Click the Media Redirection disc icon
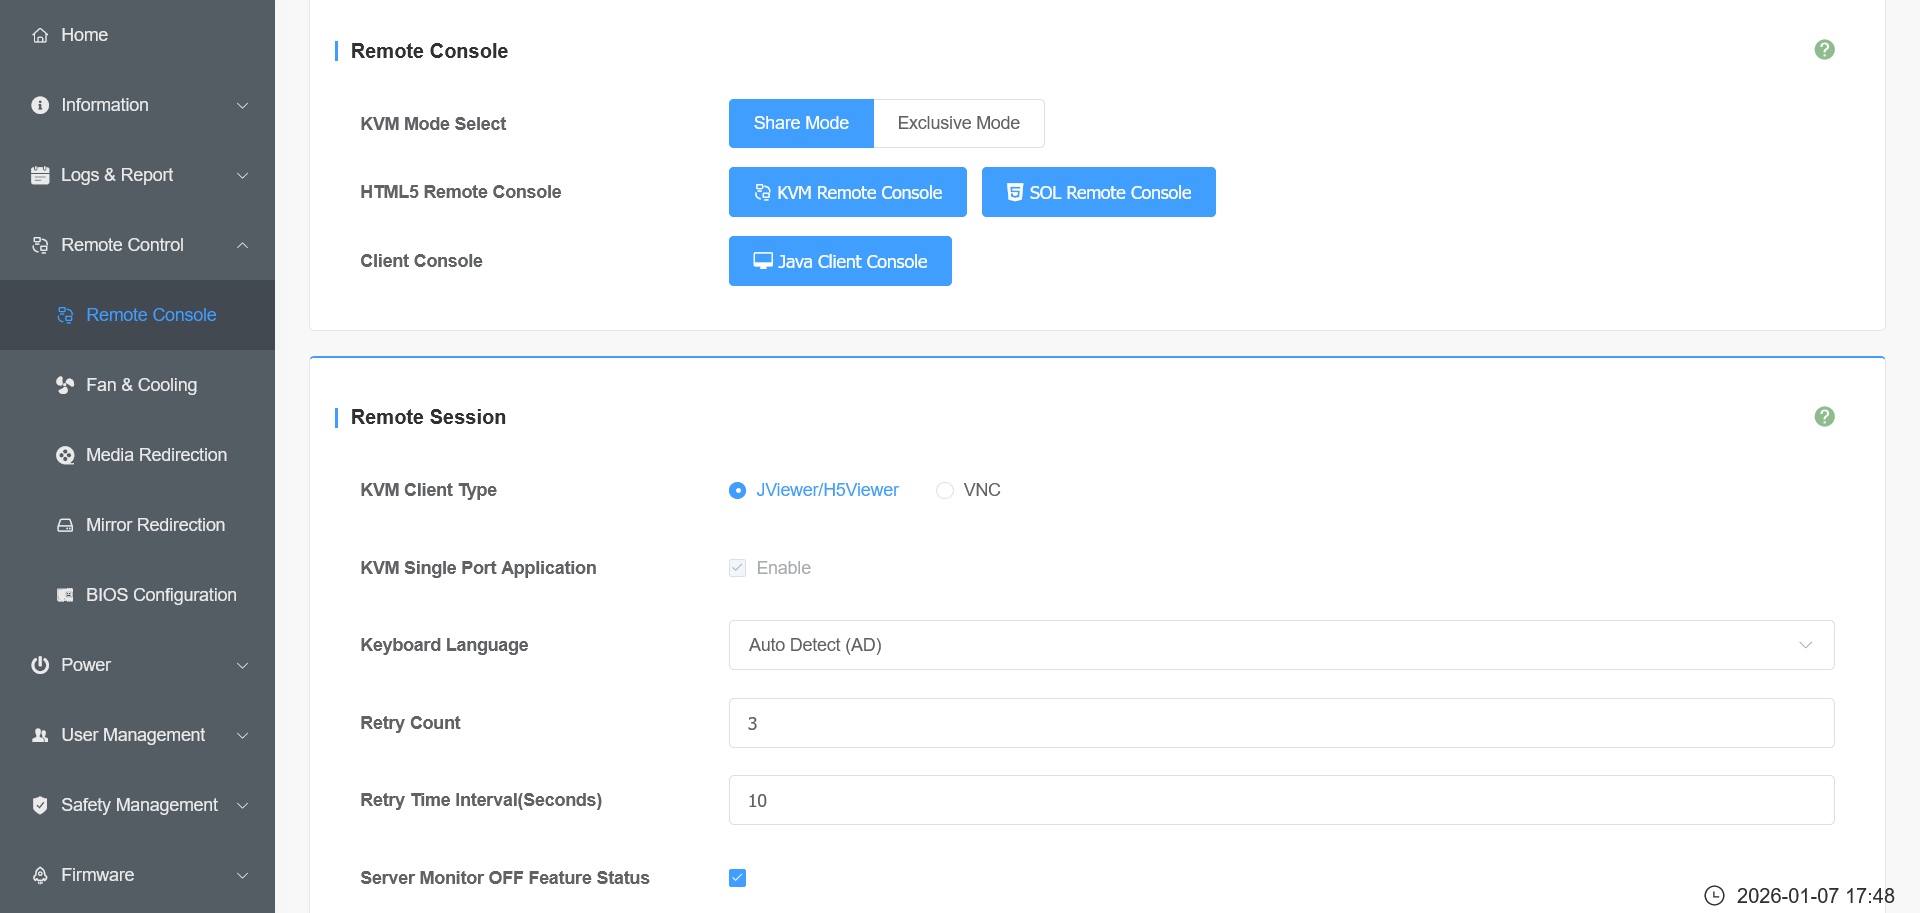The image size is (1920, 913). tap(65, 455)
